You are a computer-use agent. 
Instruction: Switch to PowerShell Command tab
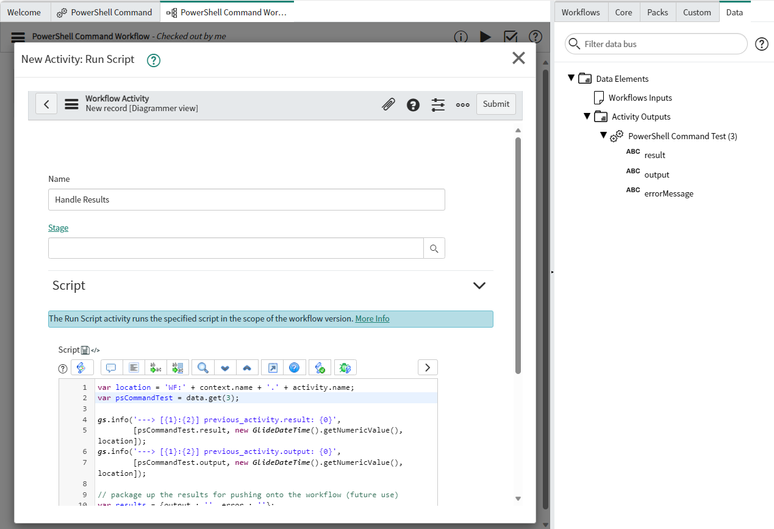click(105, 12)
